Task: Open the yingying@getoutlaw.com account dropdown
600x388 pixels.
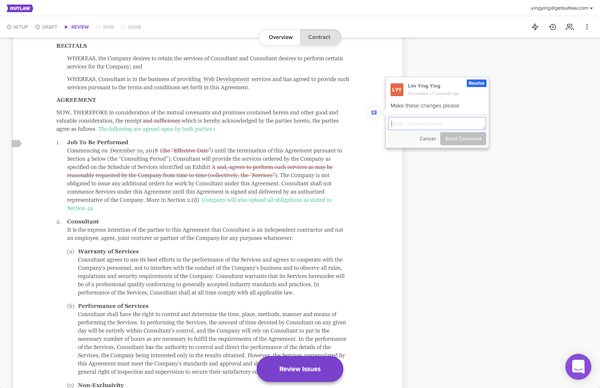Action: 561,8
